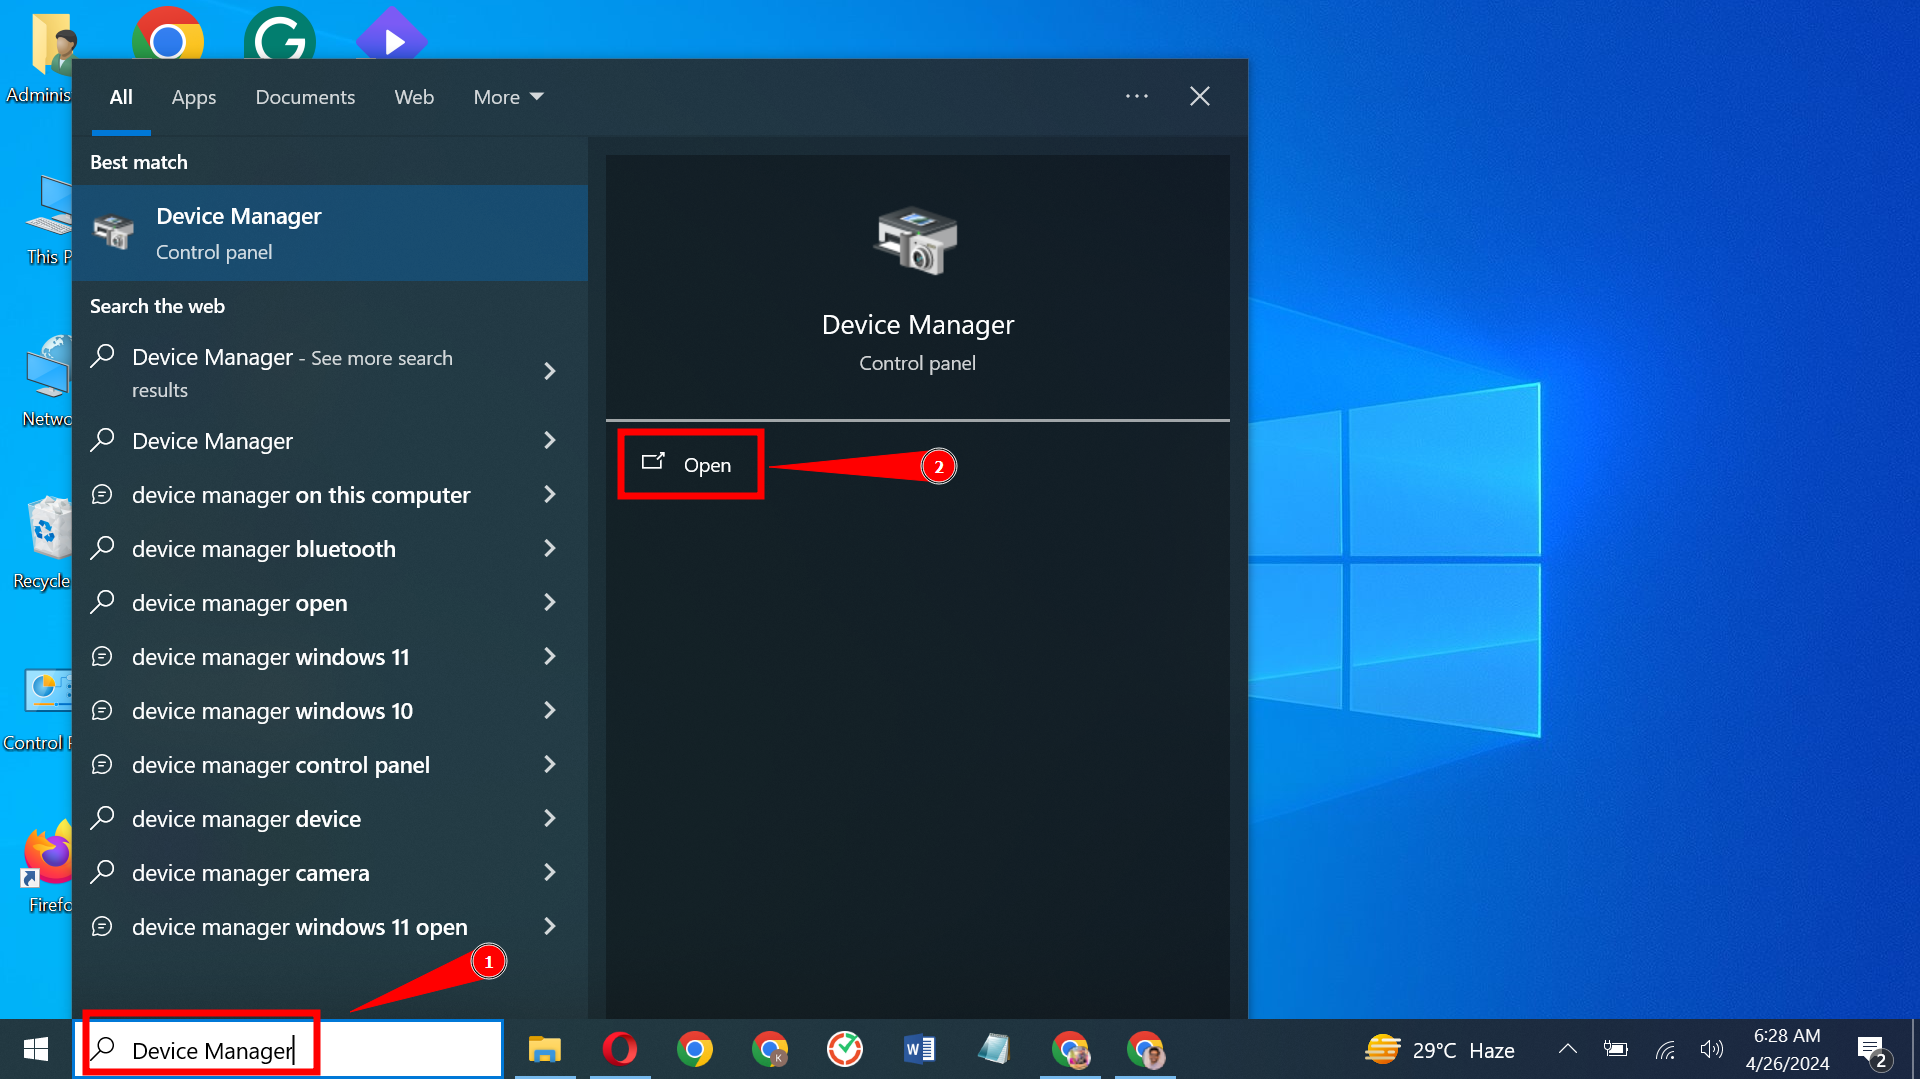Click the Device Manager camera-printer icon
This screenshot has height=1079, width=1920.
(916, 240)
